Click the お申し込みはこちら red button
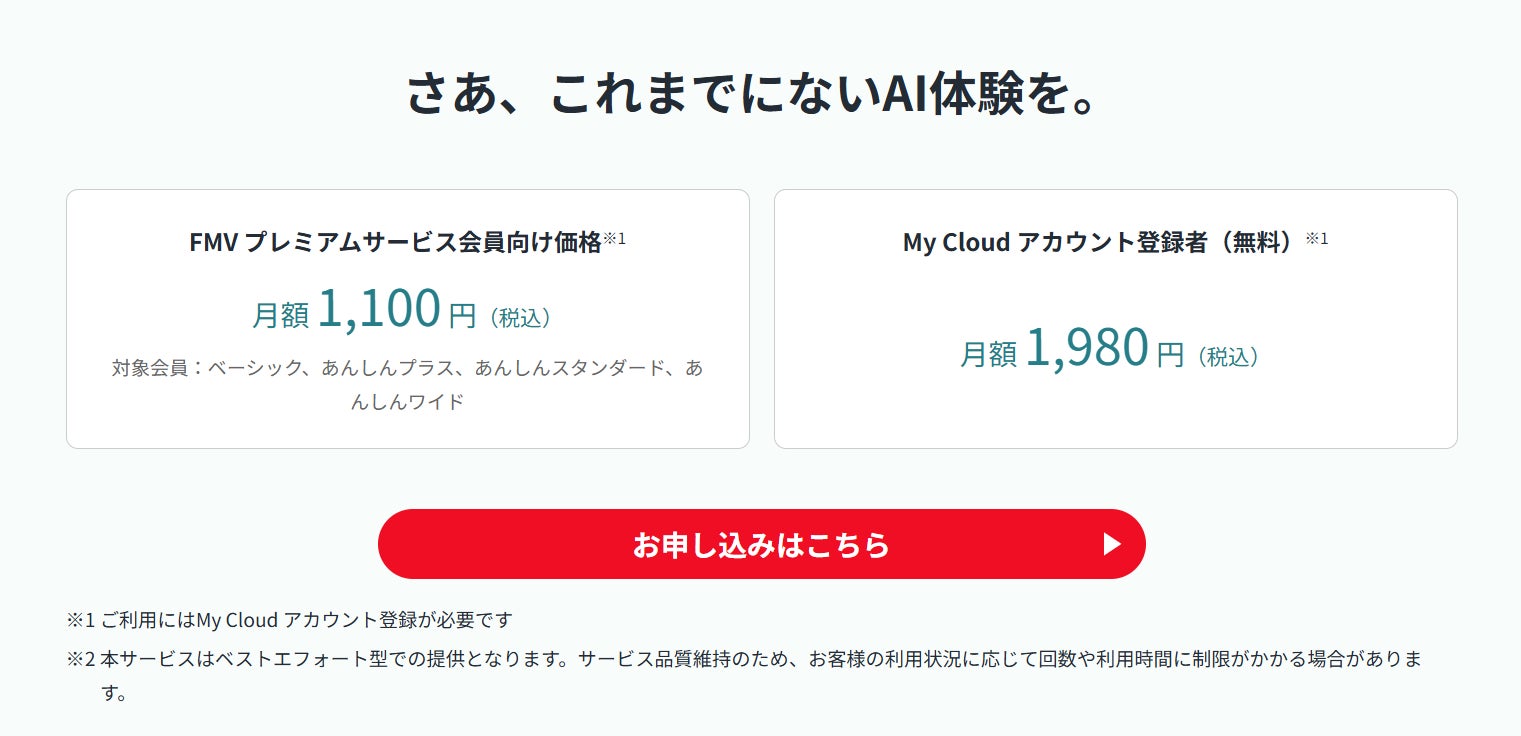The image size is (1521, 736). 760,544
